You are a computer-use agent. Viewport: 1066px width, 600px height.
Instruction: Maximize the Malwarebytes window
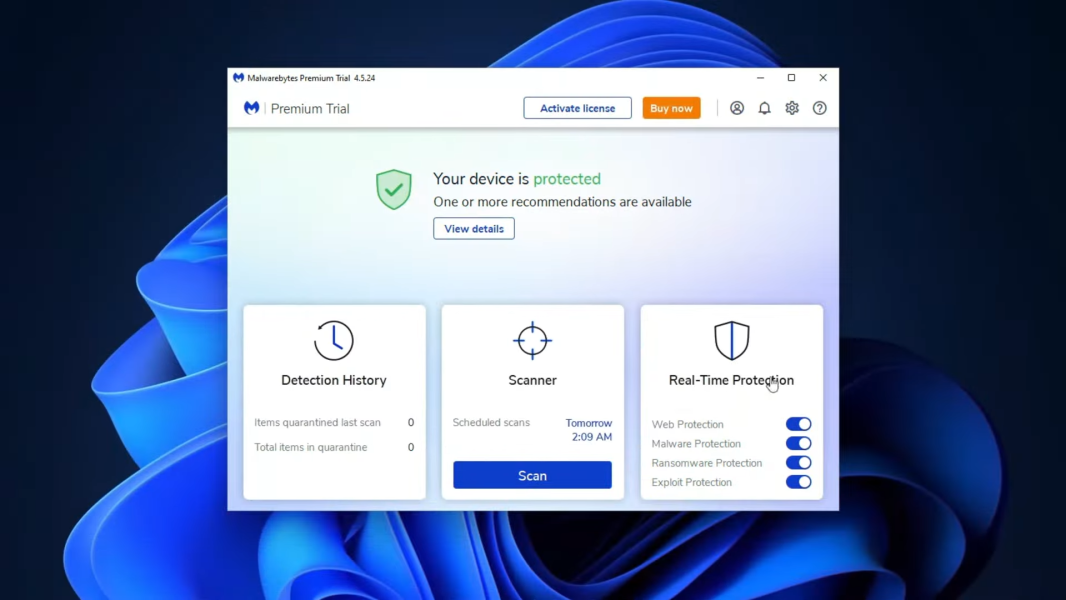(x=791, y=77)
